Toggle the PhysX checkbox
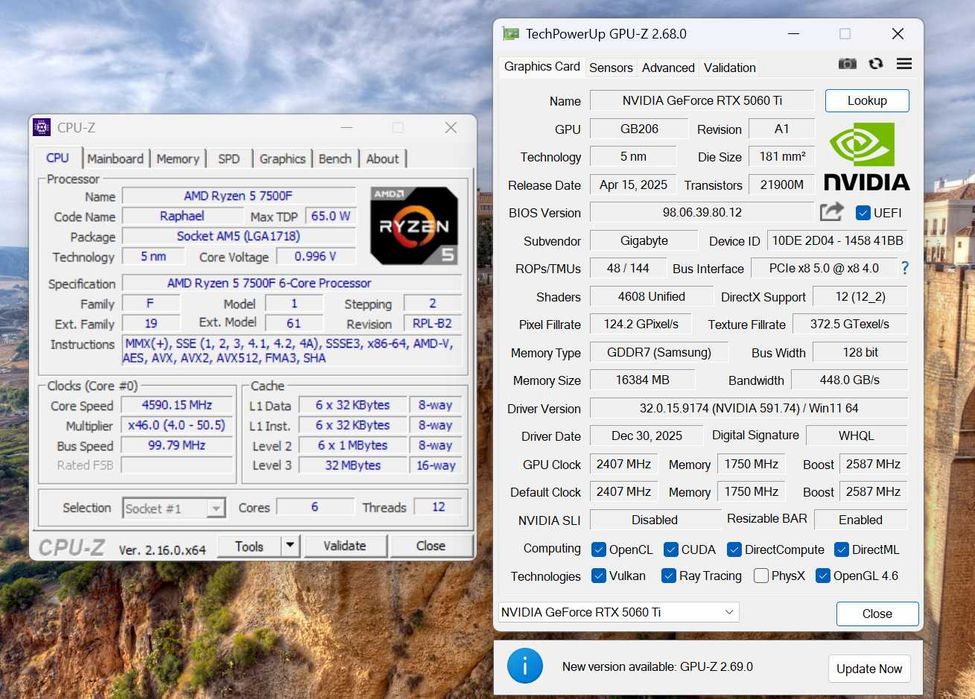 click(x=760, y=576)
